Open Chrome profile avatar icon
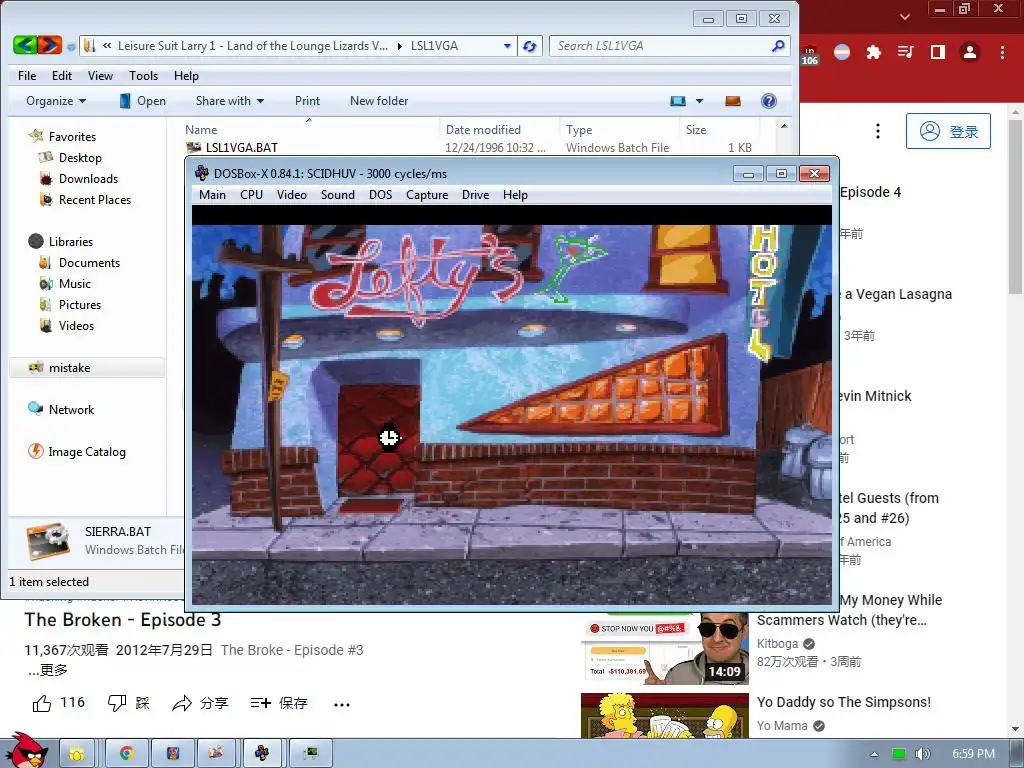Screen dimensions: 1024x768 (x=970, y=52)
